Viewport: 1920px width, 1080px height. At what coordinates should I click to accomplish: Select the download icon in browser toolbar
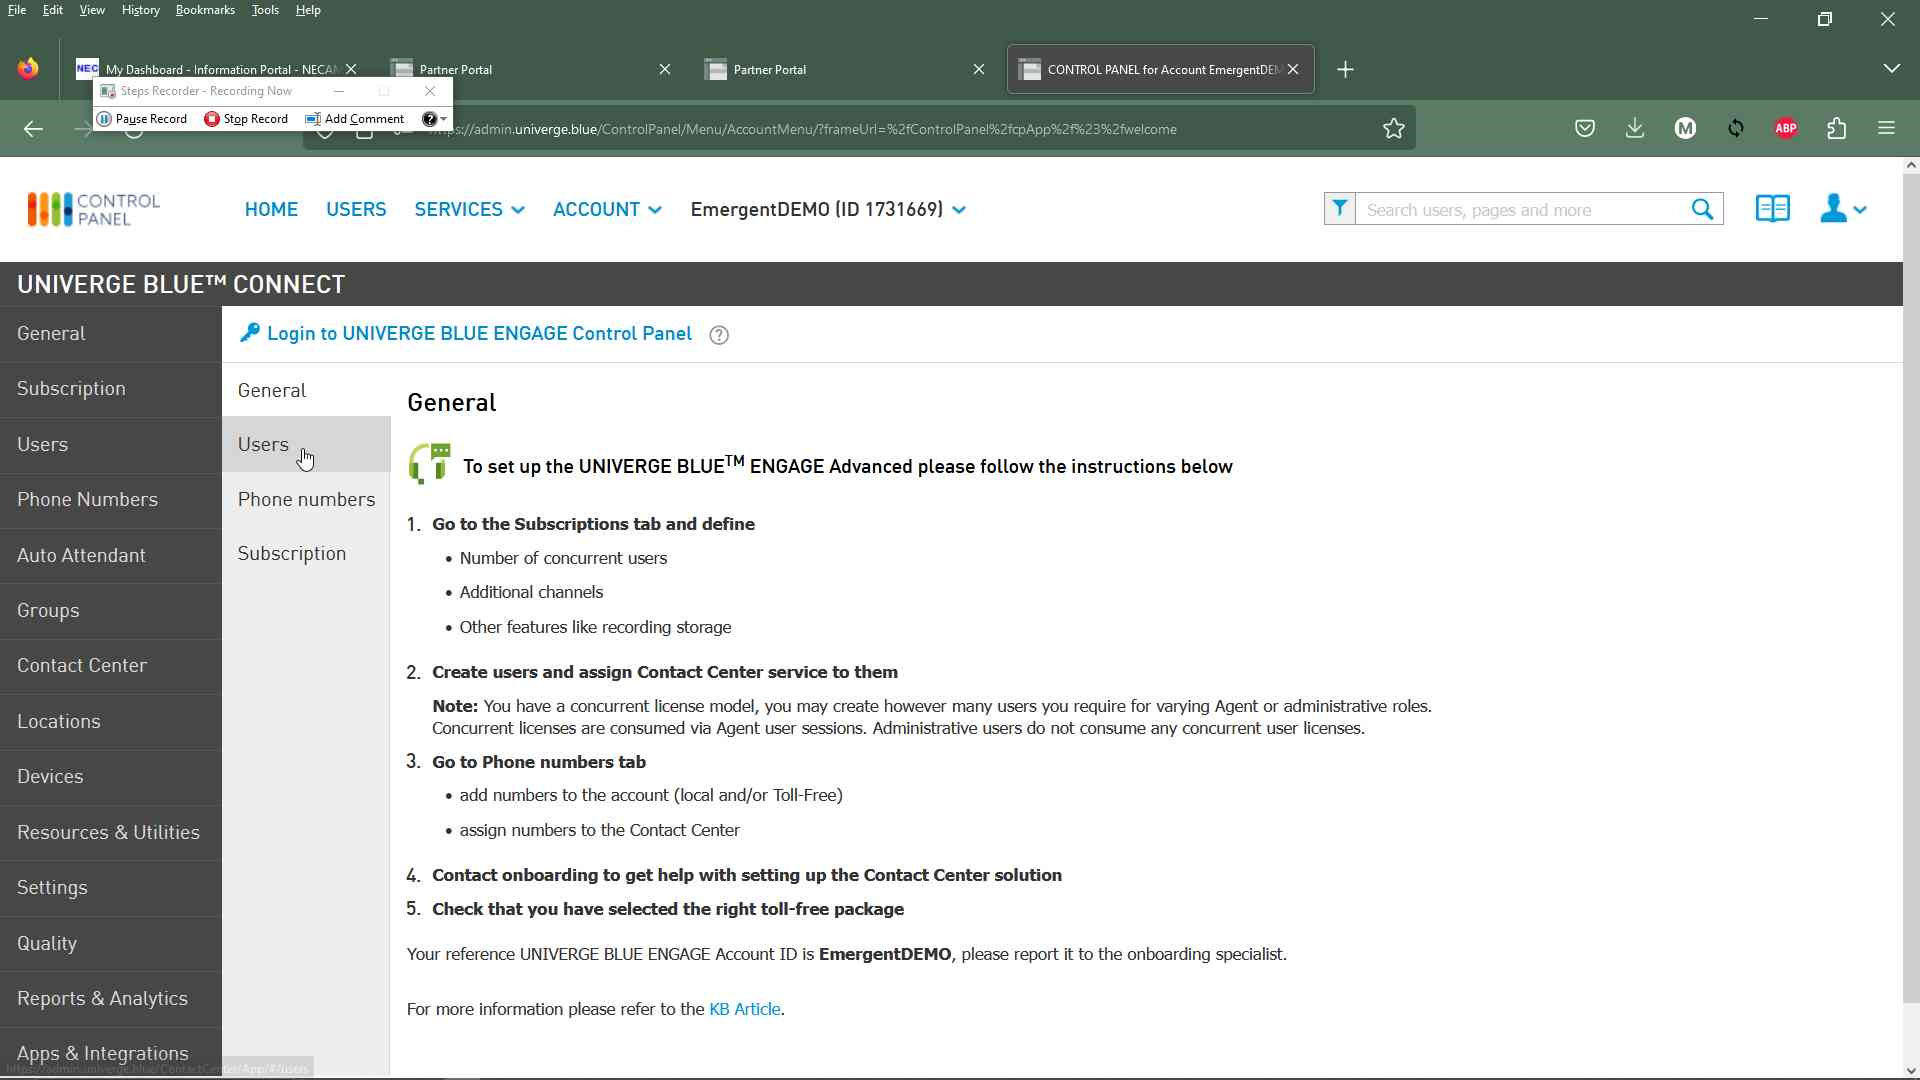1635,128
